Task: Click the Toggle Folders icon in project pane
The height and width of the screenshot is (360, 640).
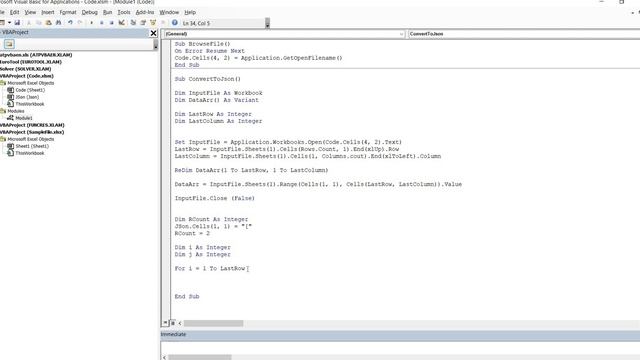Action: coord(9,44)
